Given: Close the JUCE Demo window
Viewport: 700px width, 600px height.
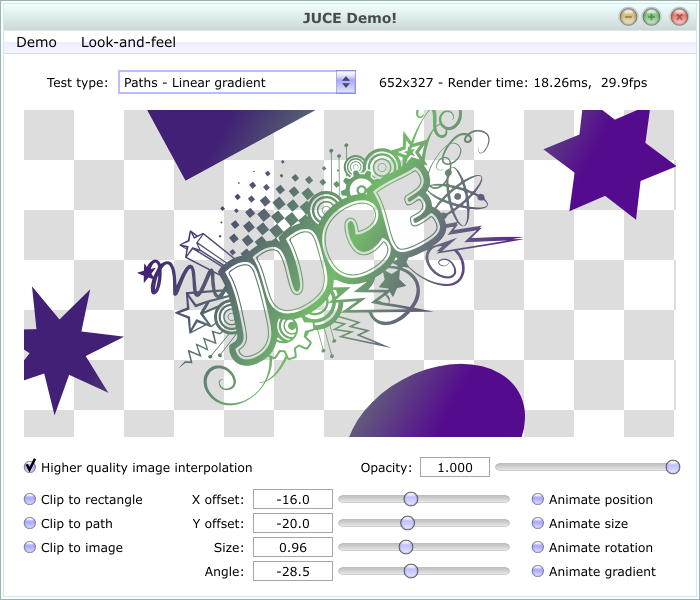Looking at the screenshot, I should 679,17.
